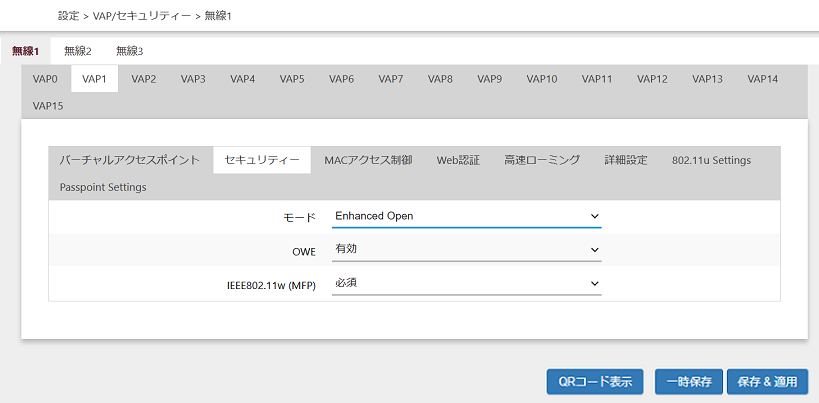Open the IEEE802.11w (MFP) dropdown
Image resolution: width=819 pixels, height=403 pixels.
click(x=466, y=284)
